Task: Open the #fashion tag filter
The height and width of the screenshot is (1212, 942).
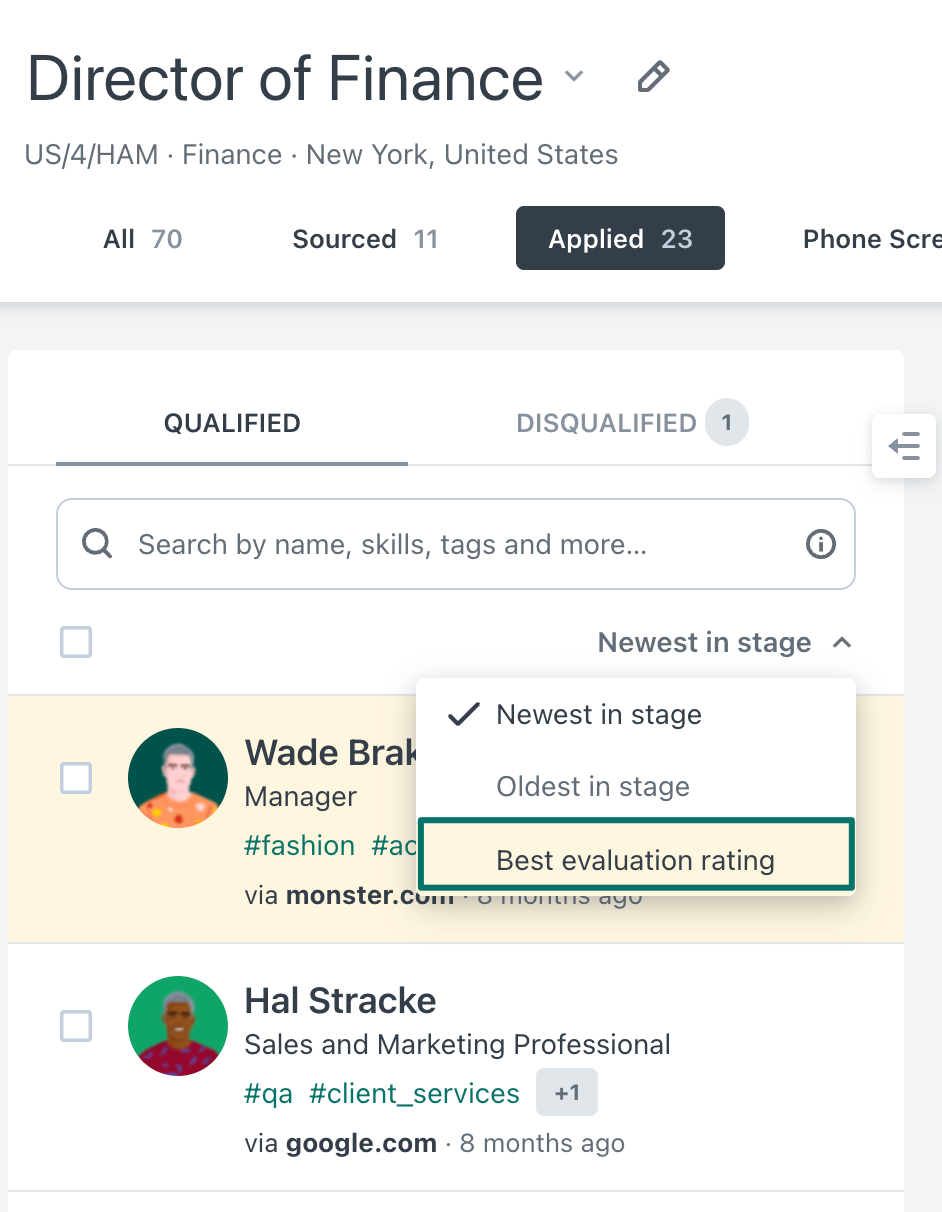Action: point(300,845)
